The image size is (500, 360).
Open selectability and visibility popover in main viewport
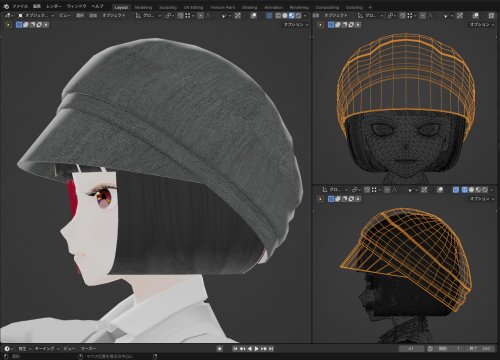point(226,16)
